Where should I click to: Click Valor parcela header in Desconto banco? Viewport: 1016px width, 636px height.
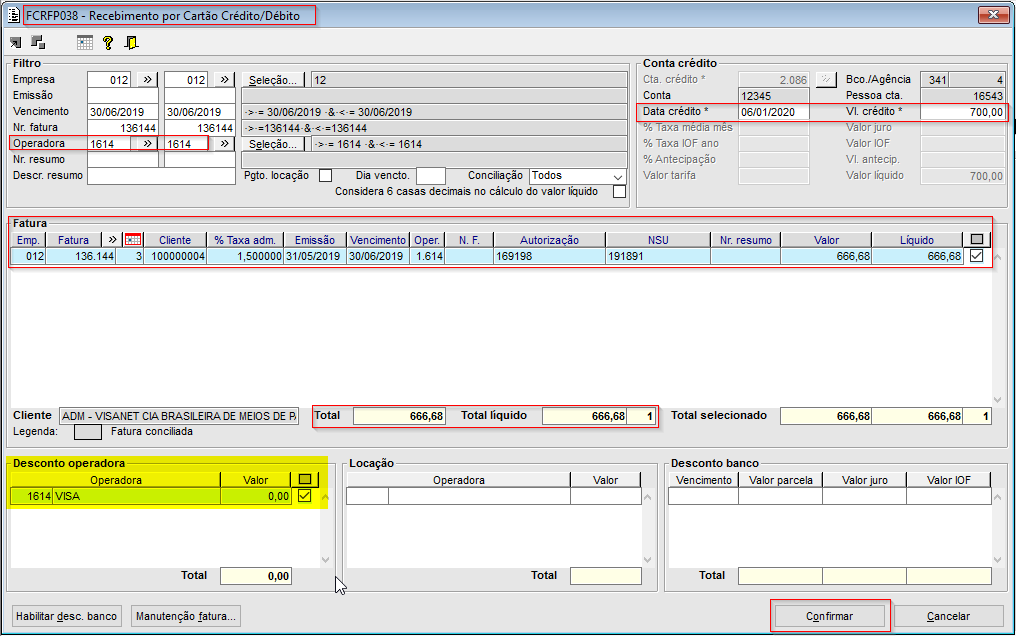tap(781, 480)
